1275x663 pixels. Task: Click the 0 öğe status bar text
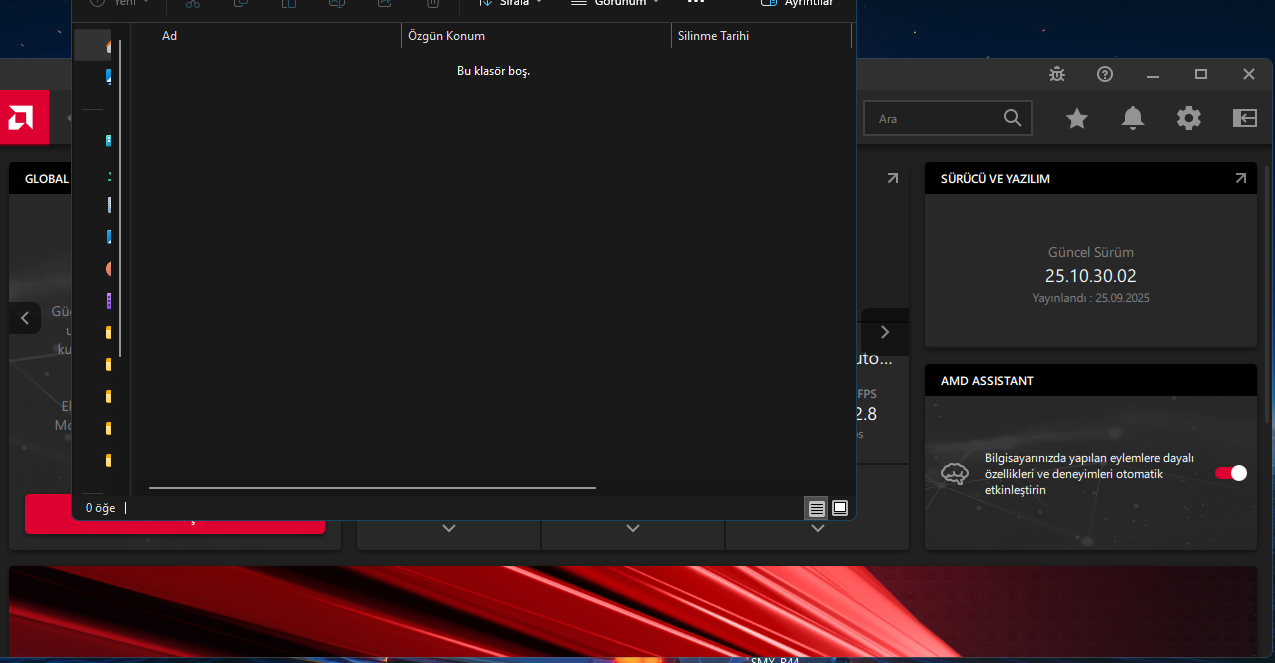(100, 508)
